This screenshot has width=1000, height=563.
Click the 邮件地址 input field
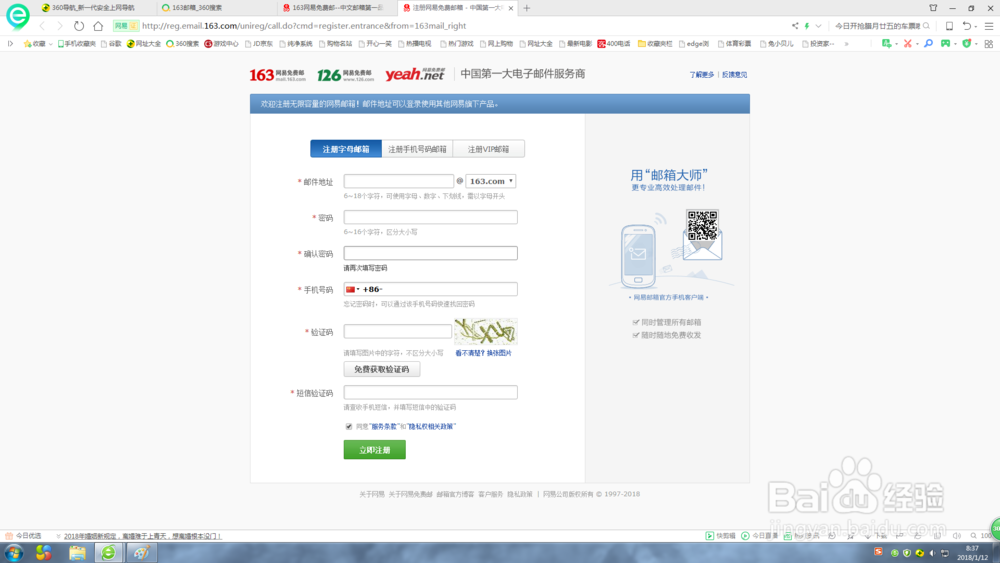click(x=399, y=181)
